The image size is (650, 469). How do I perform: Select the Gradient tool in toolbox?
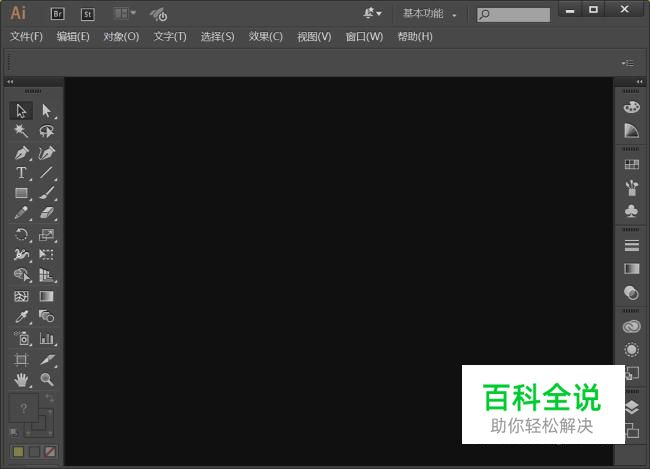coord(46,296)
